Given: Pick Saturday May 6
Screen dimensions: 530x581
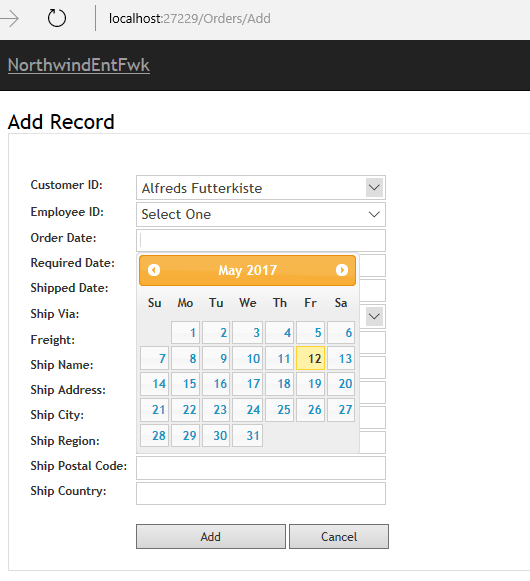Looking at the screenshot, I should pos(341,332).
